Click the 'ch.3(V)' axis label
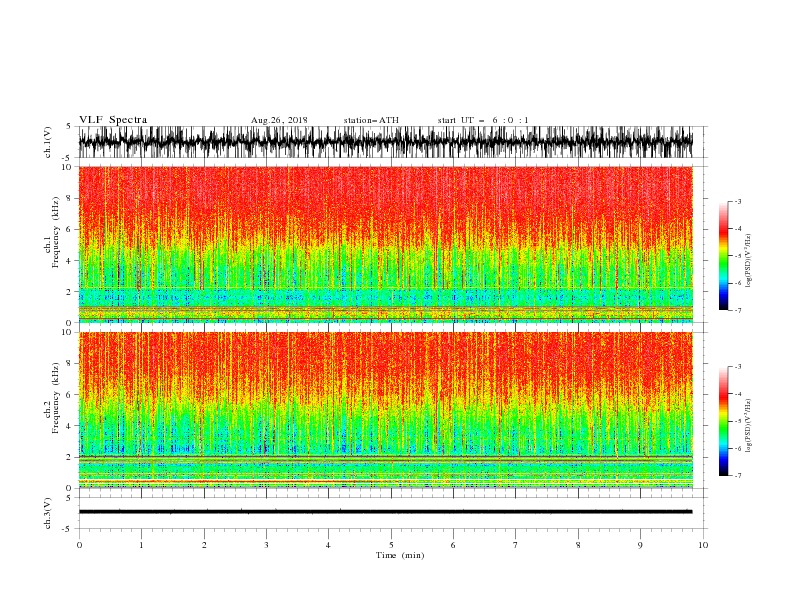 pos(48,513)
